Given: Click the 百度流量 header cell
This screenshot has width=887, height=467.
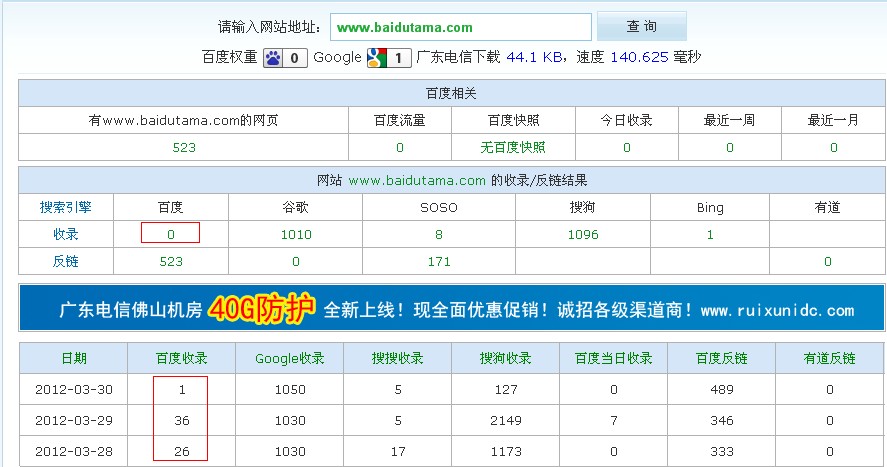Looking at the screenshot, I should point(399,120).
